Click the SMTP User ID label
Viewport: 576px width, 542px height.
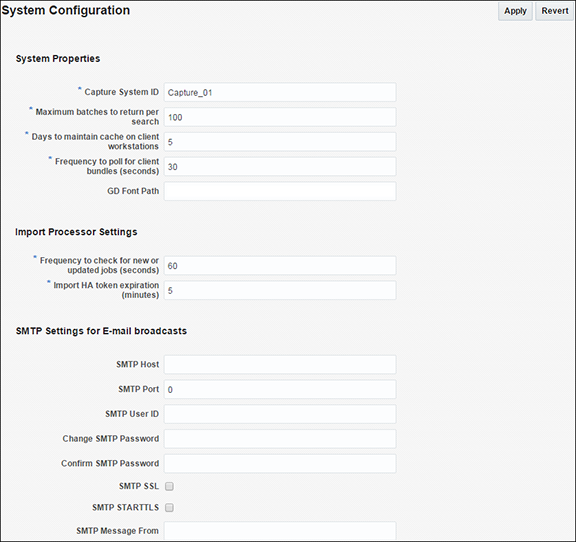coord(132,414)
